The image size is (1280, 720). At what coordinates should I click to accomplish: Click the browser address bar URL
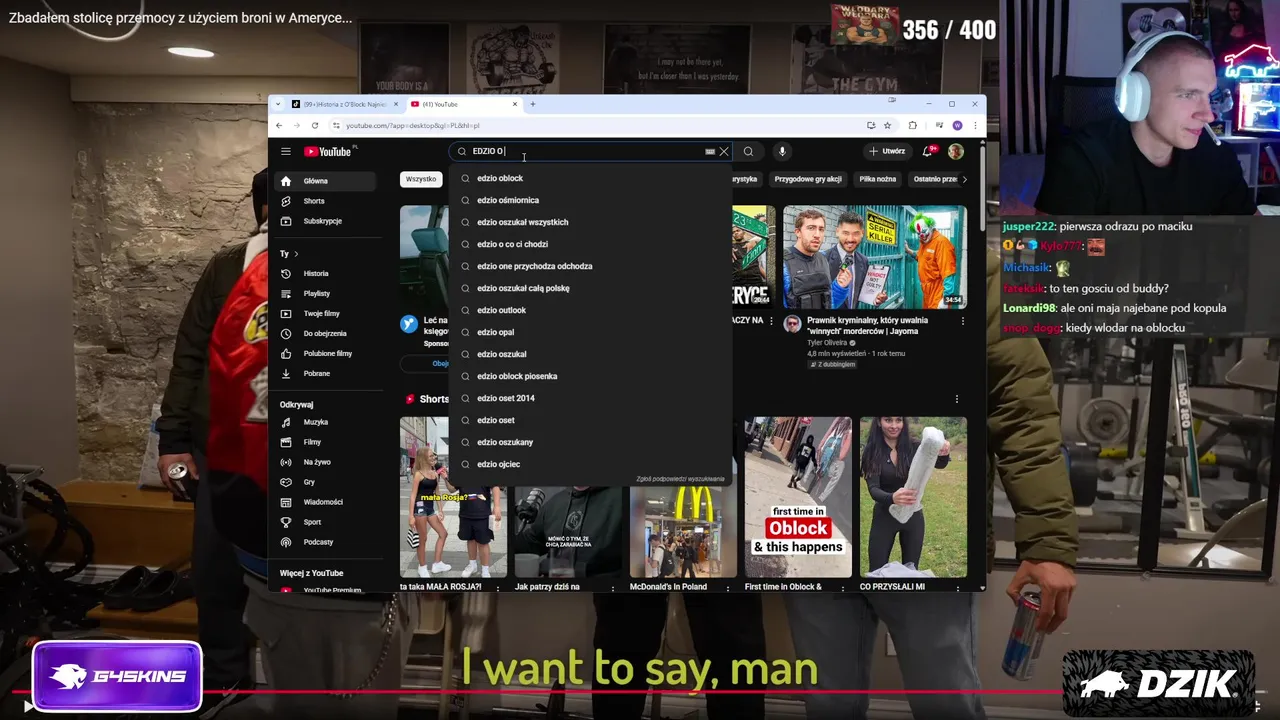413,126
